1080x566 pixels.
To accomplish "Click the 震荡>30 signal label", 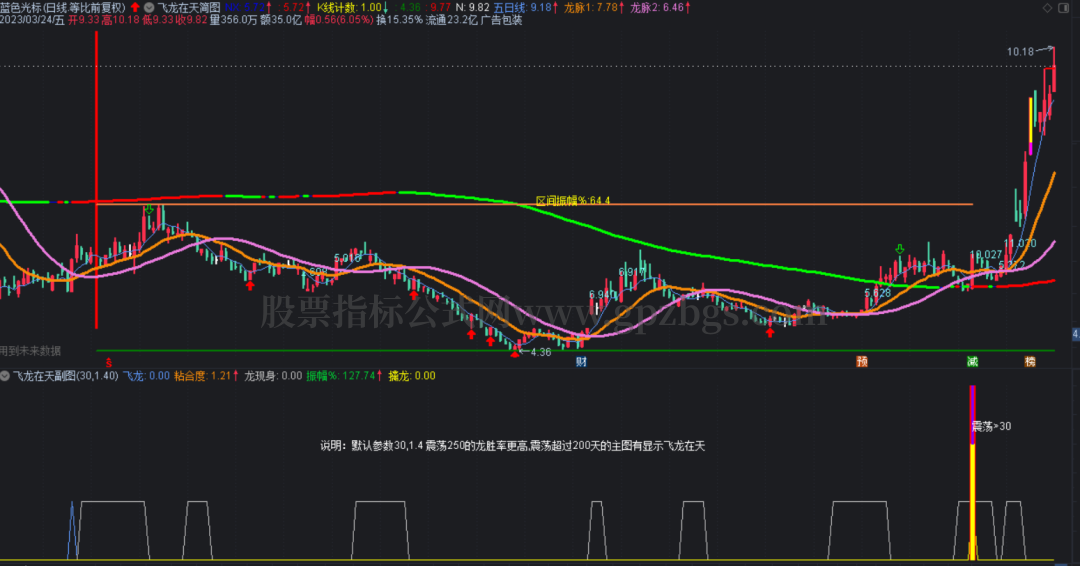I will click(991, 426).
